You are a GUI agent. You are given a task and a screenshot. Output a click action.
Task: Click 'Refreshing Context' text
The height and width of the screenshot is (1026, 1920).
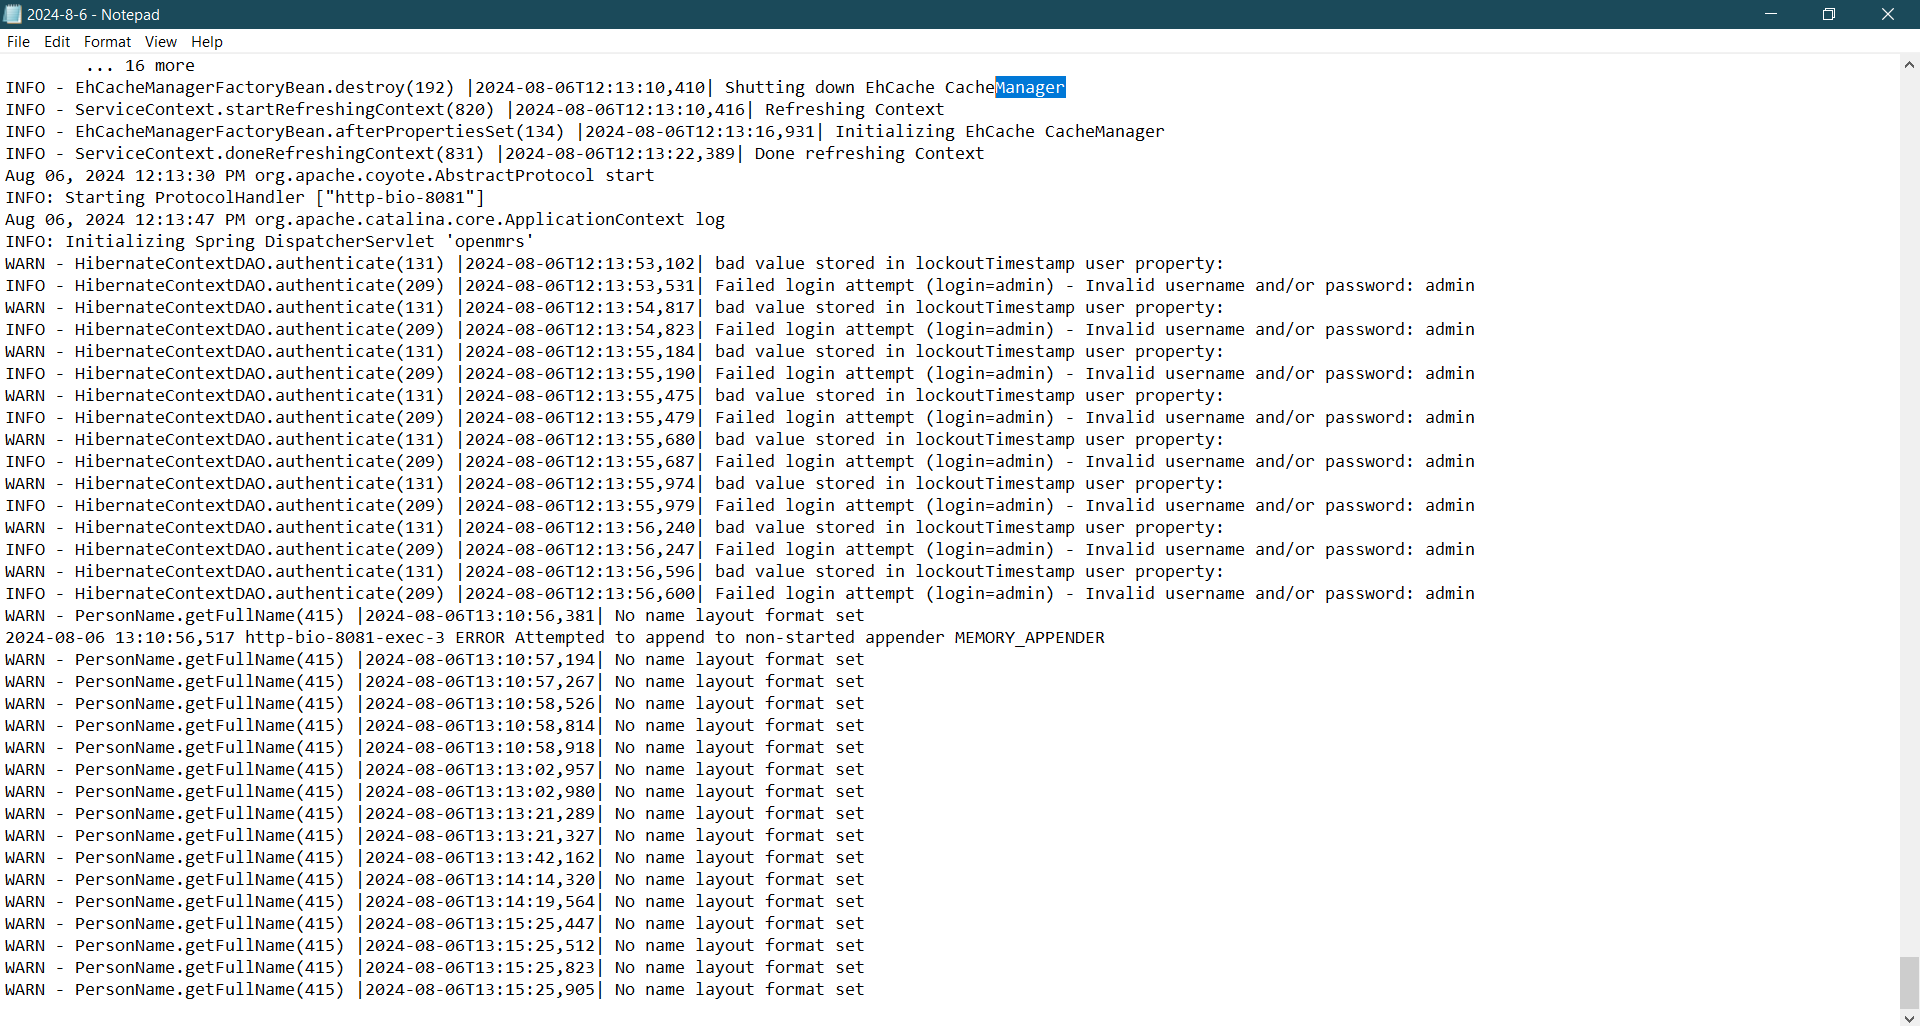coord(854,110)
